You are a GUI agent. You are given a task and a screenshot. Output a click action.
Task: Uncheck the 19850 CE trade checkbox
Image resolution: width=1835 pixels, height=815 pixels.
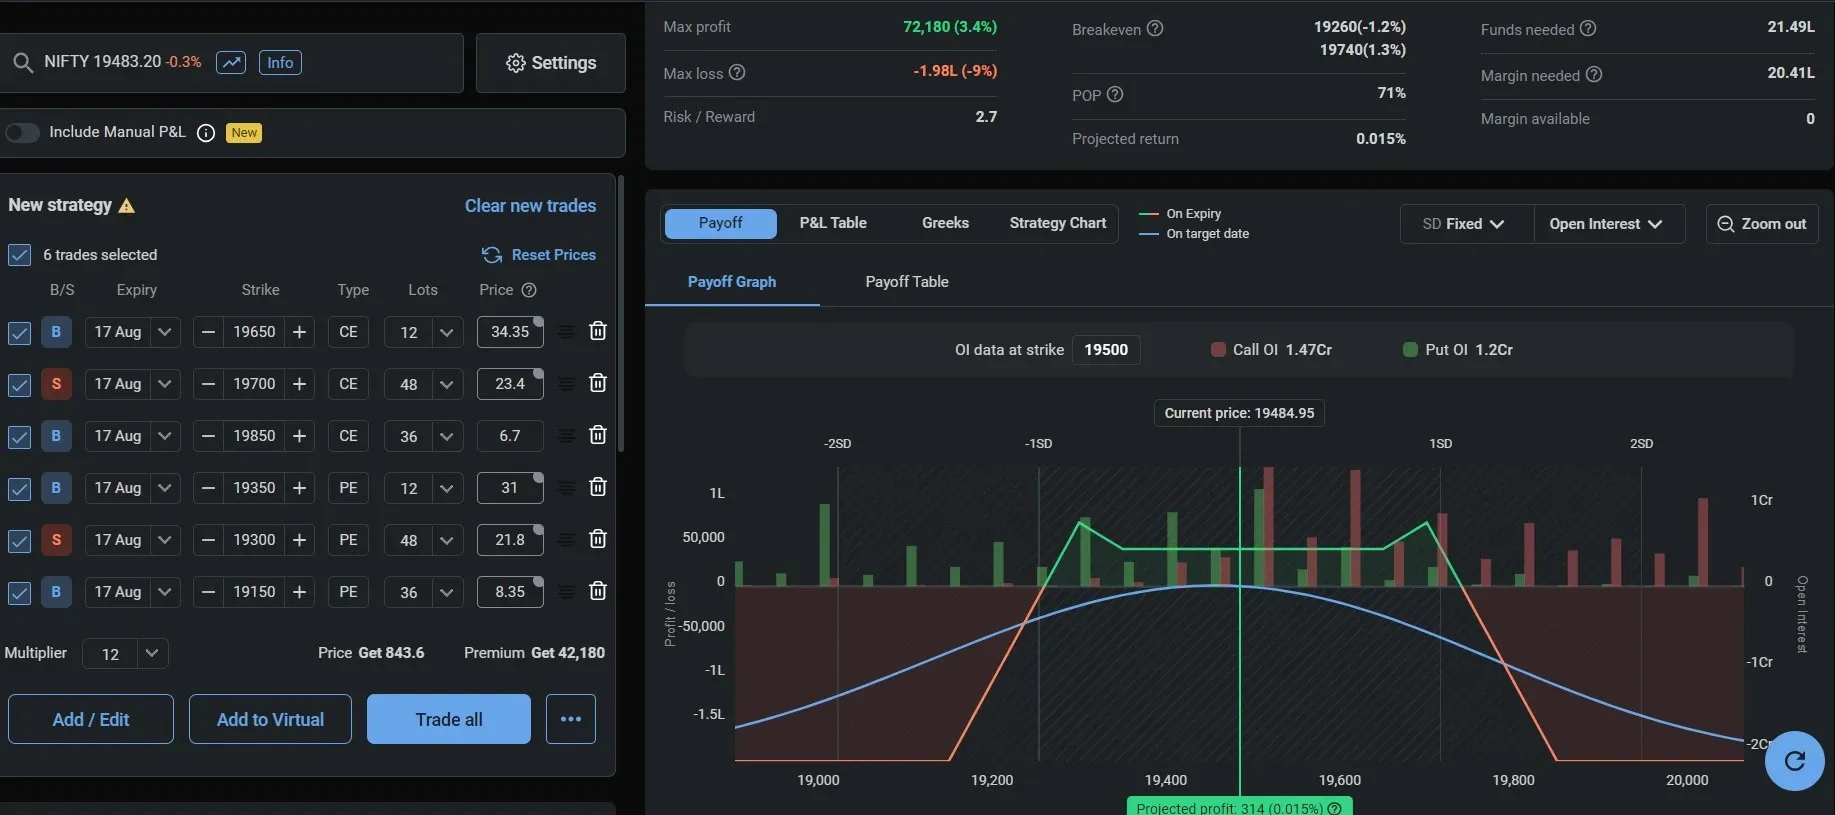19,437
